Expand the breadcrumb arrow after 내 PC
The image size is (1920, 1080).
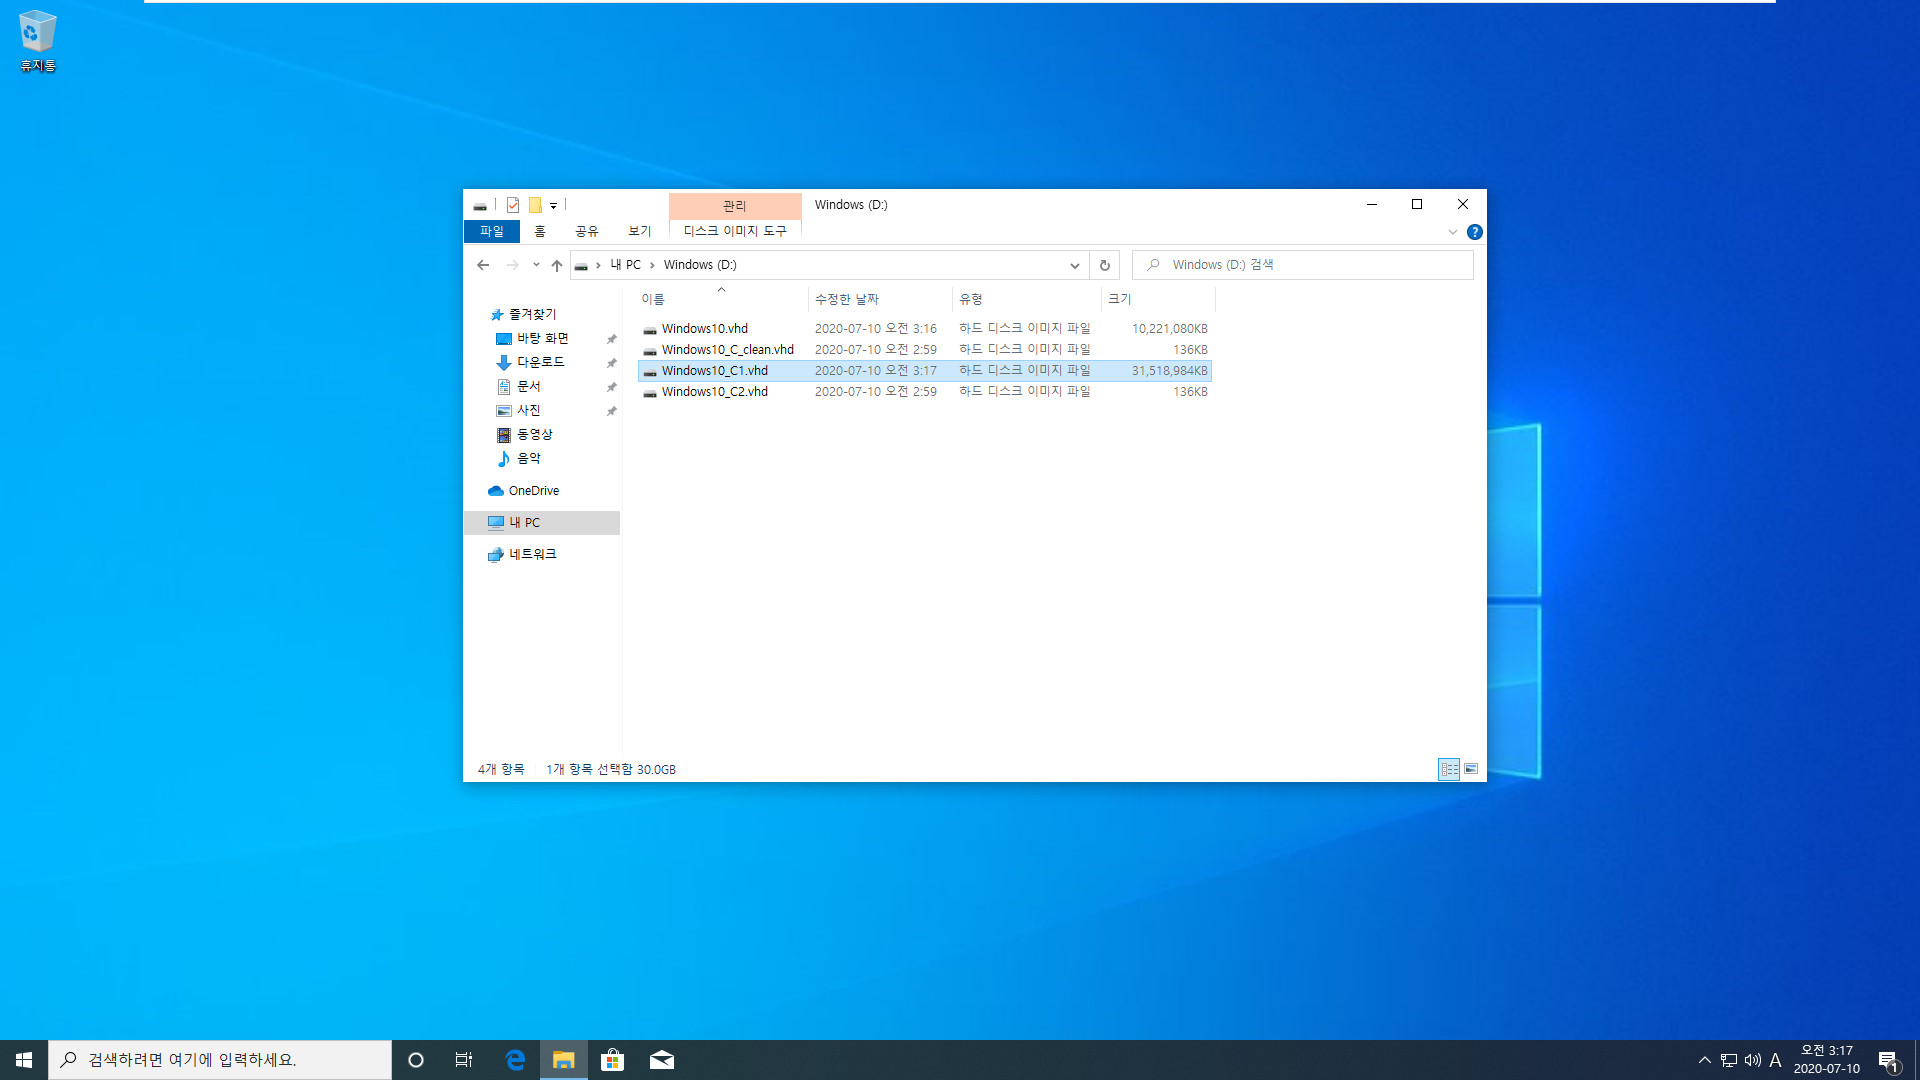tap(652, 265)
